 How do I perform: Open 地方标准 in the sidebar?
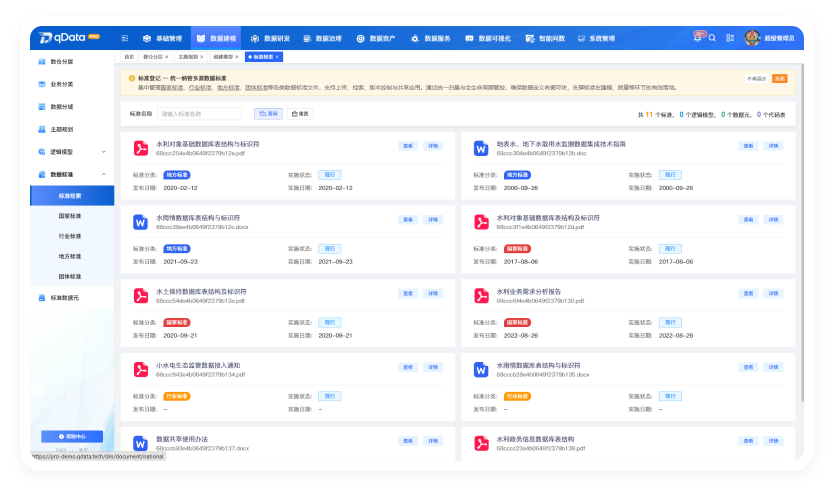pos(70,256)
